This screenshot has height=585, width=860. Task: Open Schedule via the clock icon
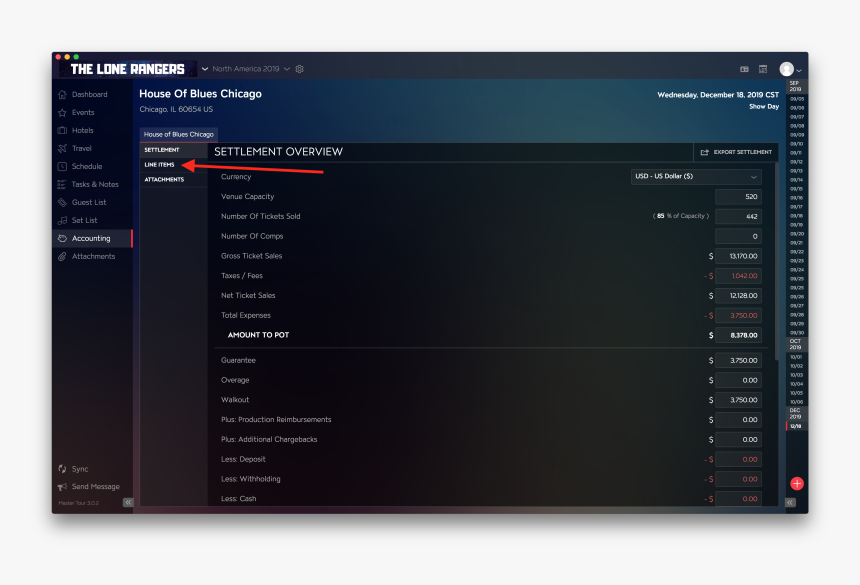click(x=62, y=167)
